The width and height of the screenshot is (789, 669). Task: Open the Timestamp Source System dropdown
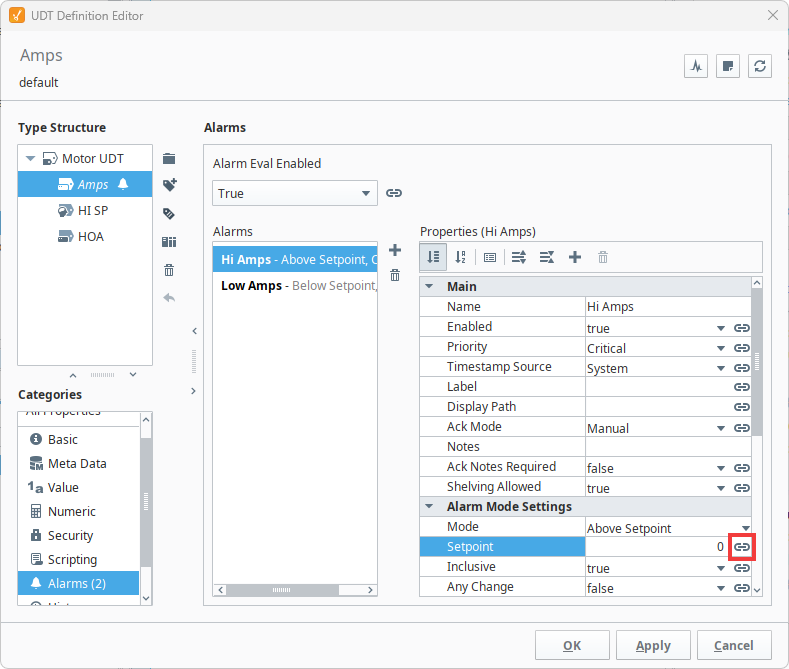(721, 369)
